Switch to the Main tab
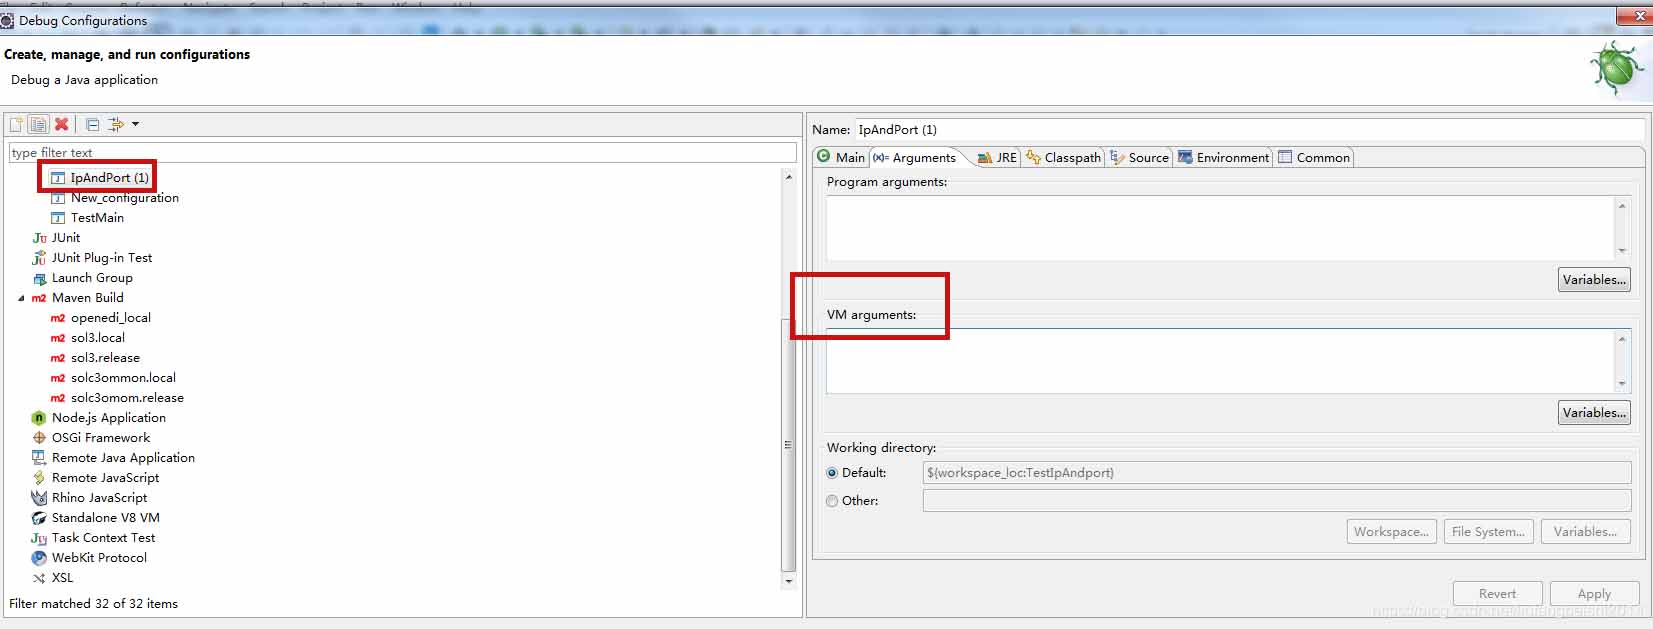Viewport: 1653px width, 629px height. pyautogui.click(x=840, y=157)
